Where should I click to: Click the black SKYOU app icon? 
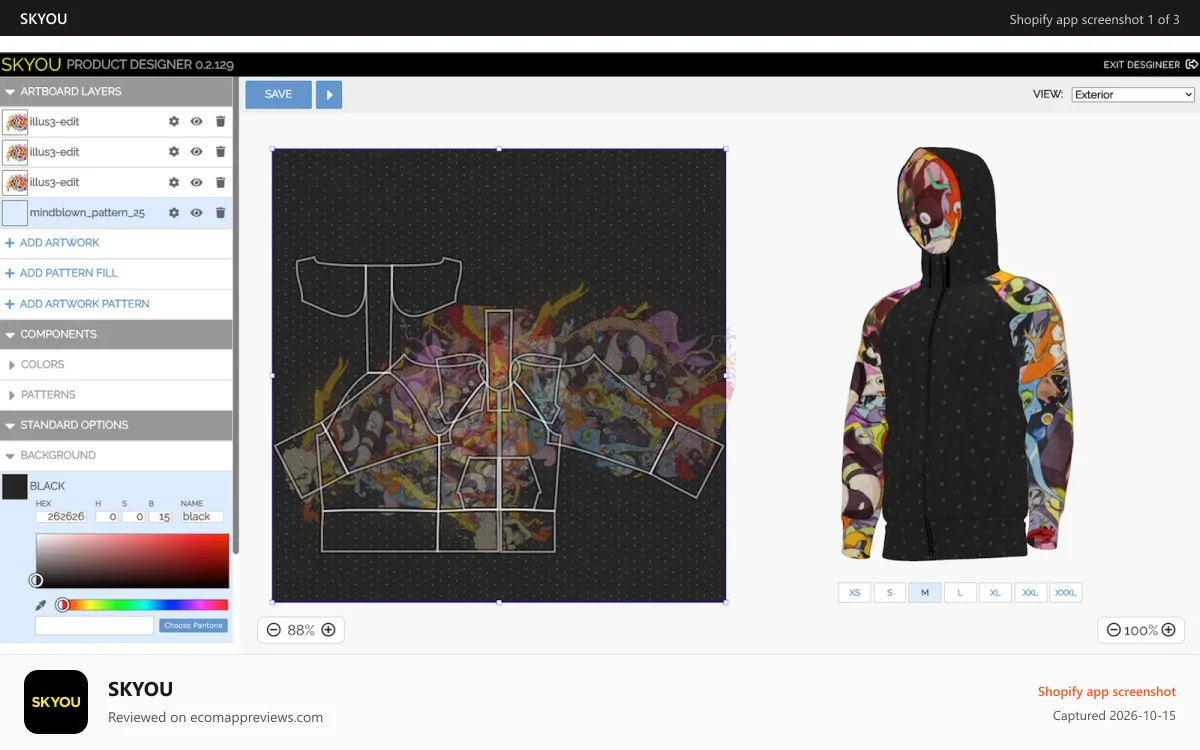coord(56,702)
